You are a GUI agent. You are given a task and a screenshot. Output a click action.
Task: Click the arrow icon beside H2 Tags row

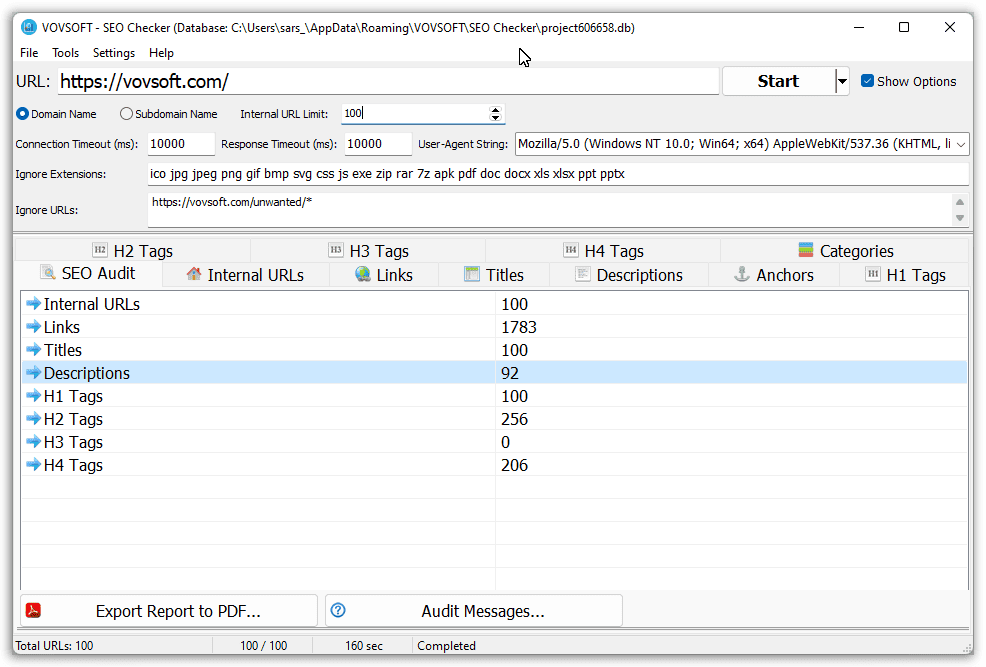(33, 419)
